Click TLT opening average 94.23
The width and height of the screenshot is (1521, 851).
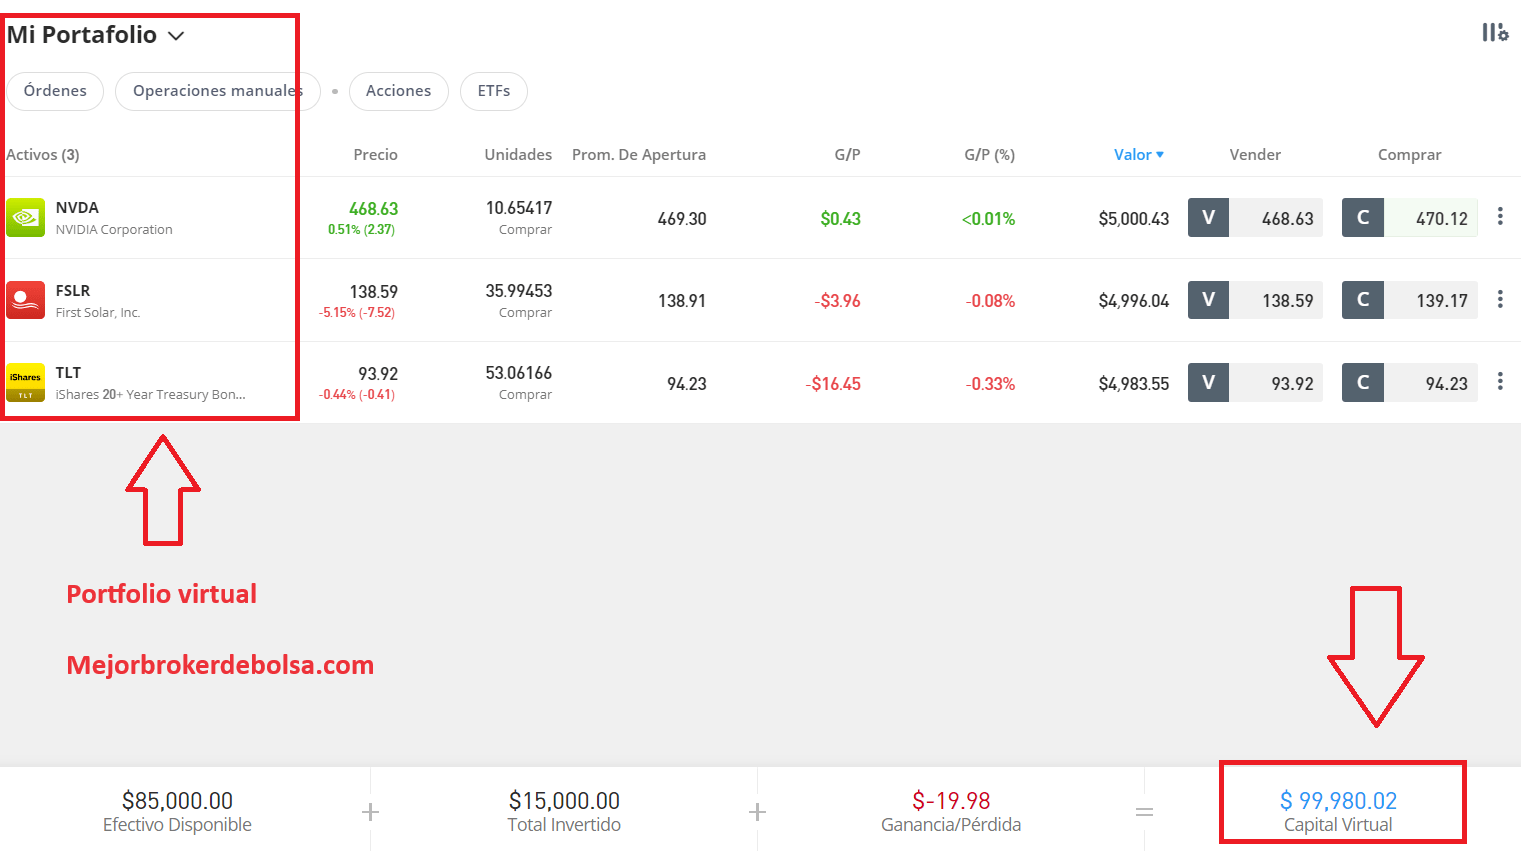coord(687,384)
